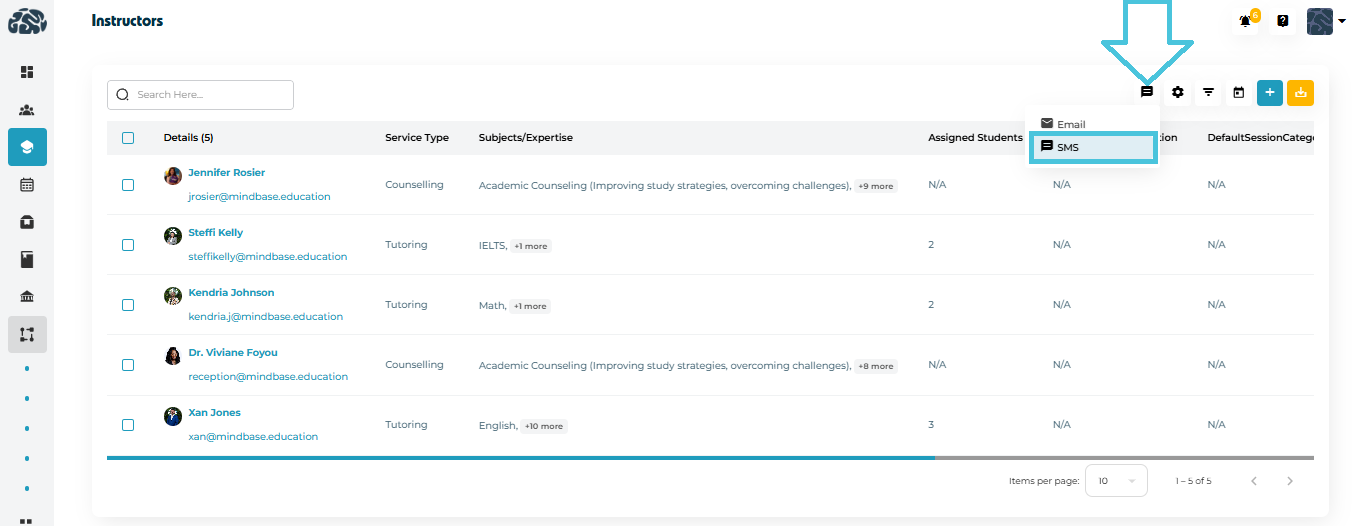The height and width of the screenshot is (526, 1362).
Task: Open Kendria Johnson's profile link
Action: coord(231,293)
